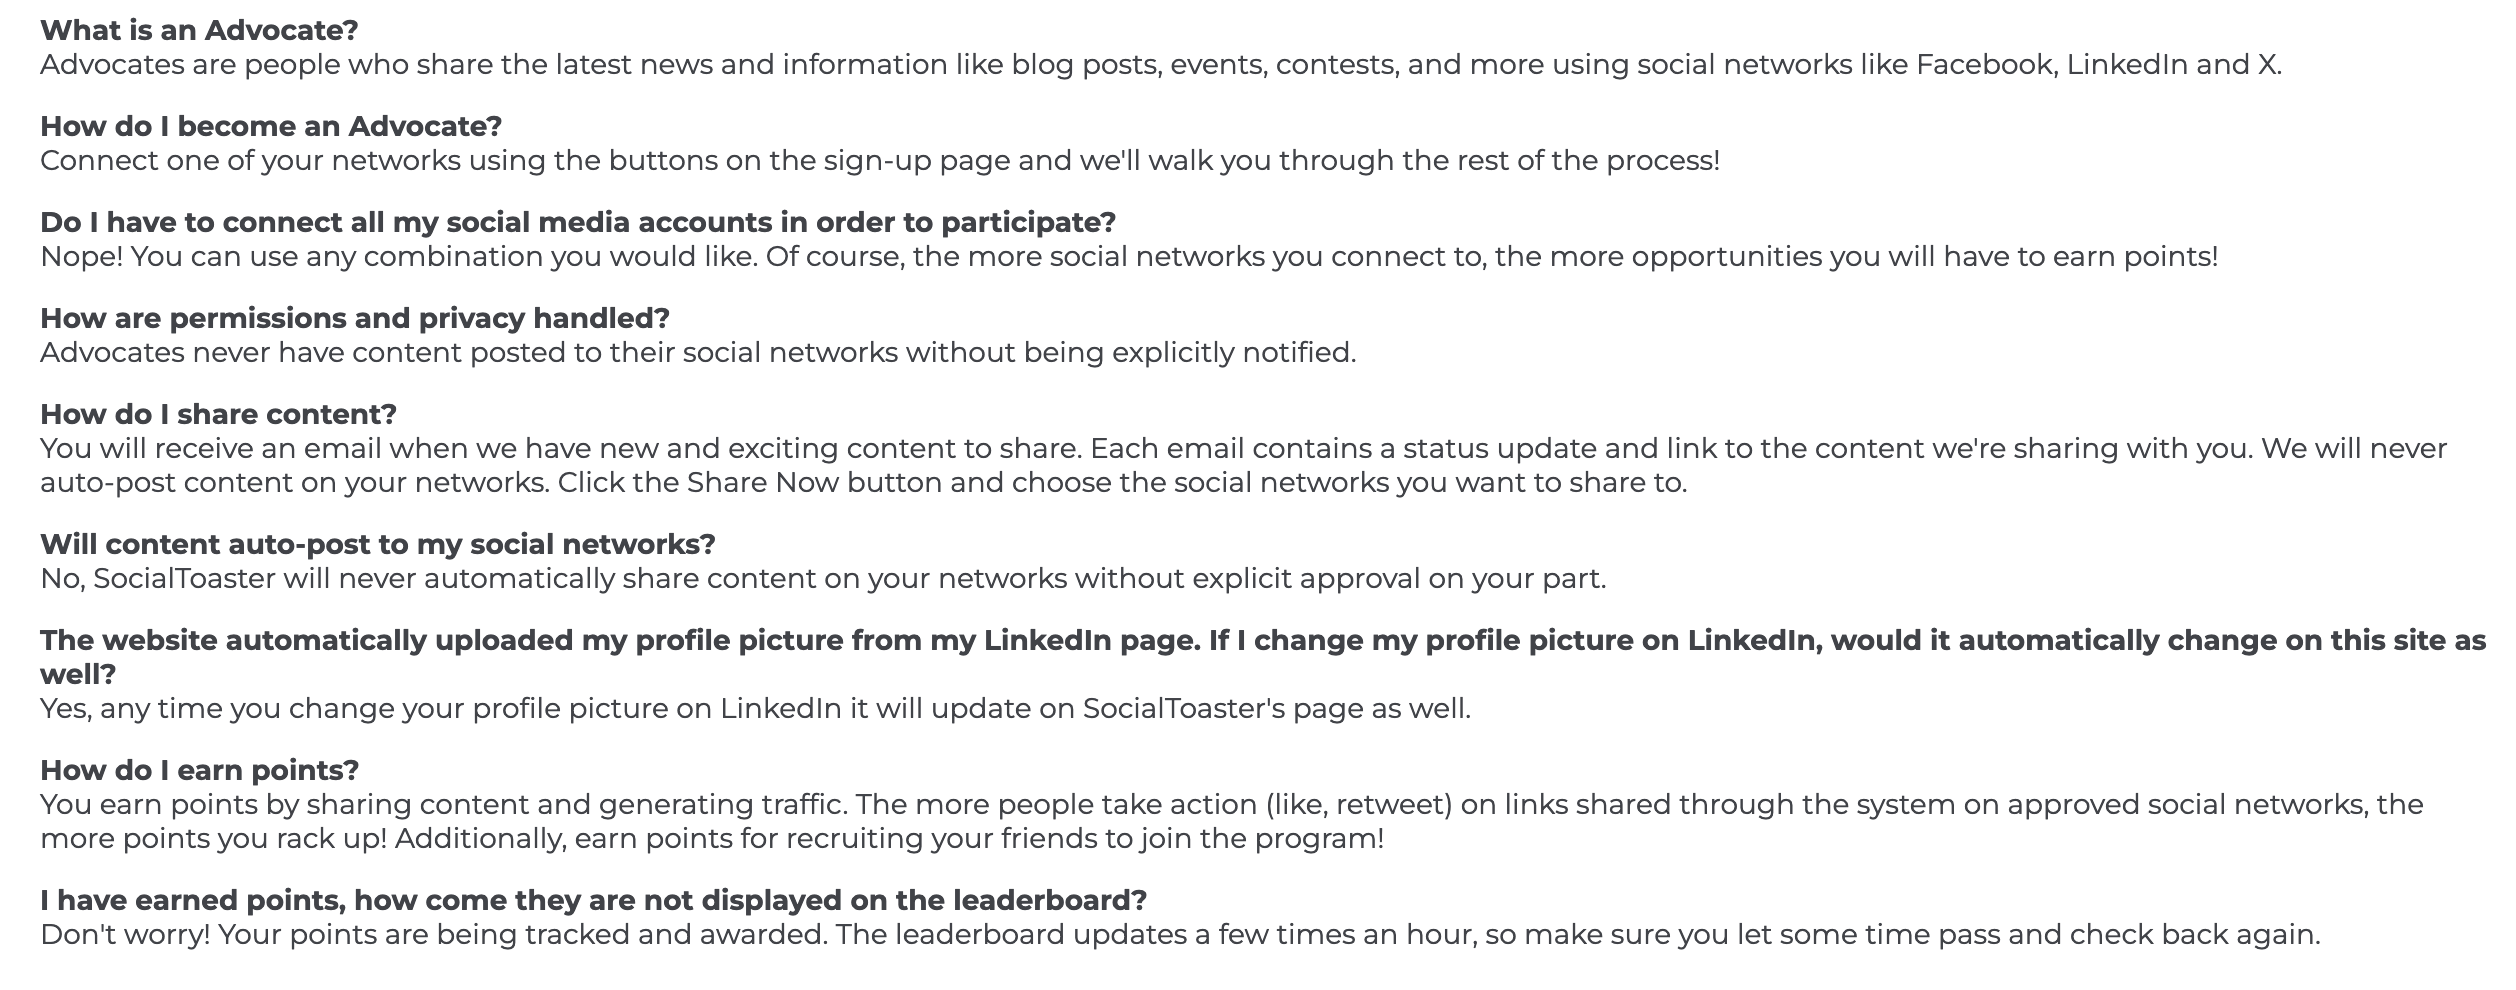Image resolution: width=2516 pixels, height=990 pixels.
Task: Click the answer "Advocates never have content posted"
Action: click(x=697, y=353)
